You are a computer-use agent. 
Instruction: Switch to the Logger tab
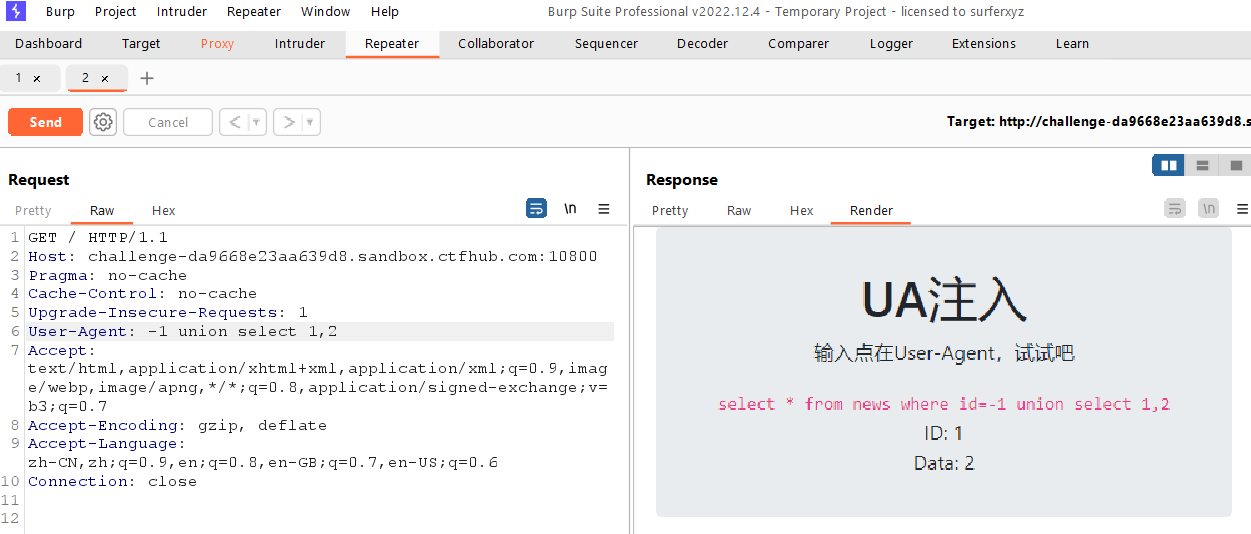click(891, 44)
